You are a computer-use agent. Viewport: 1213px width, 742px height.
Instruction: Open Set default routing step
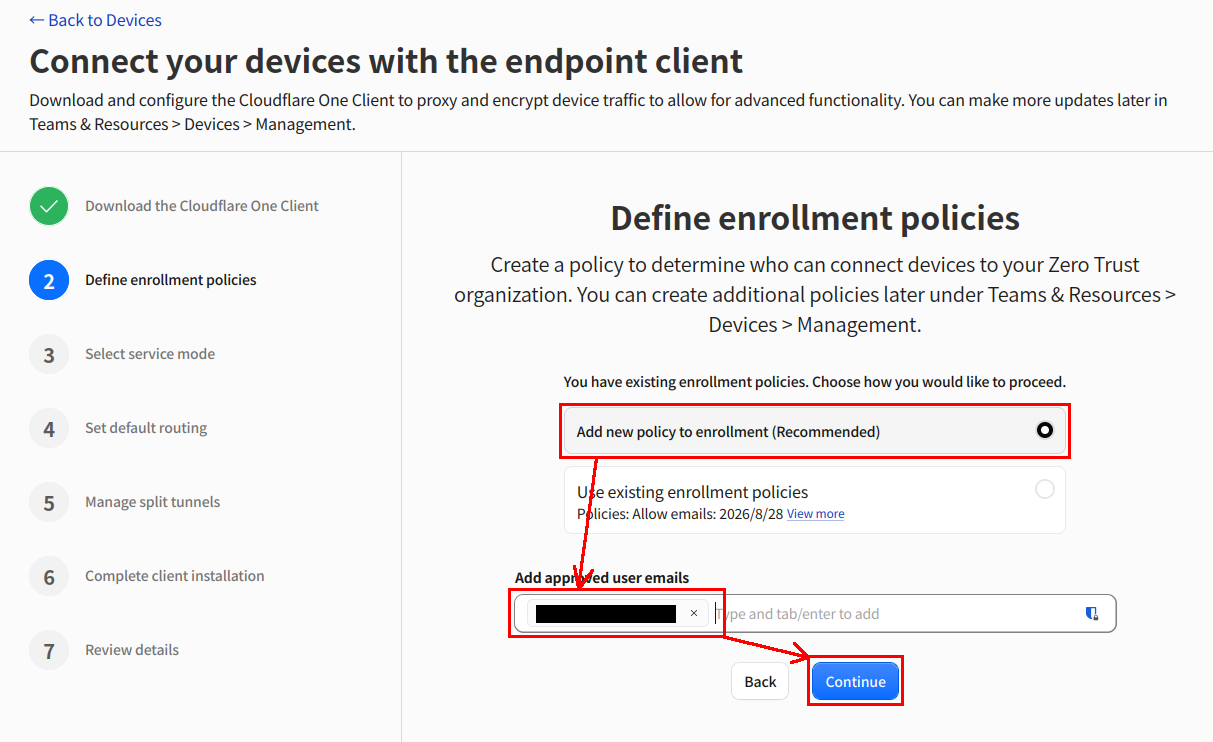146,428
